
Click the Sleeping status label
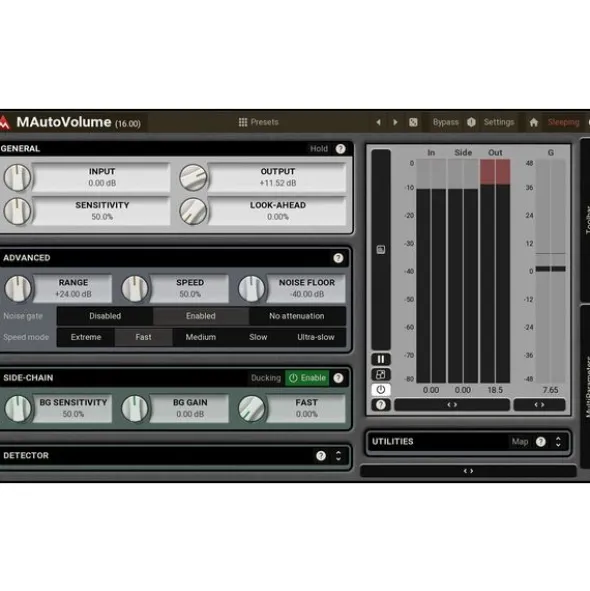coord(563,122)
